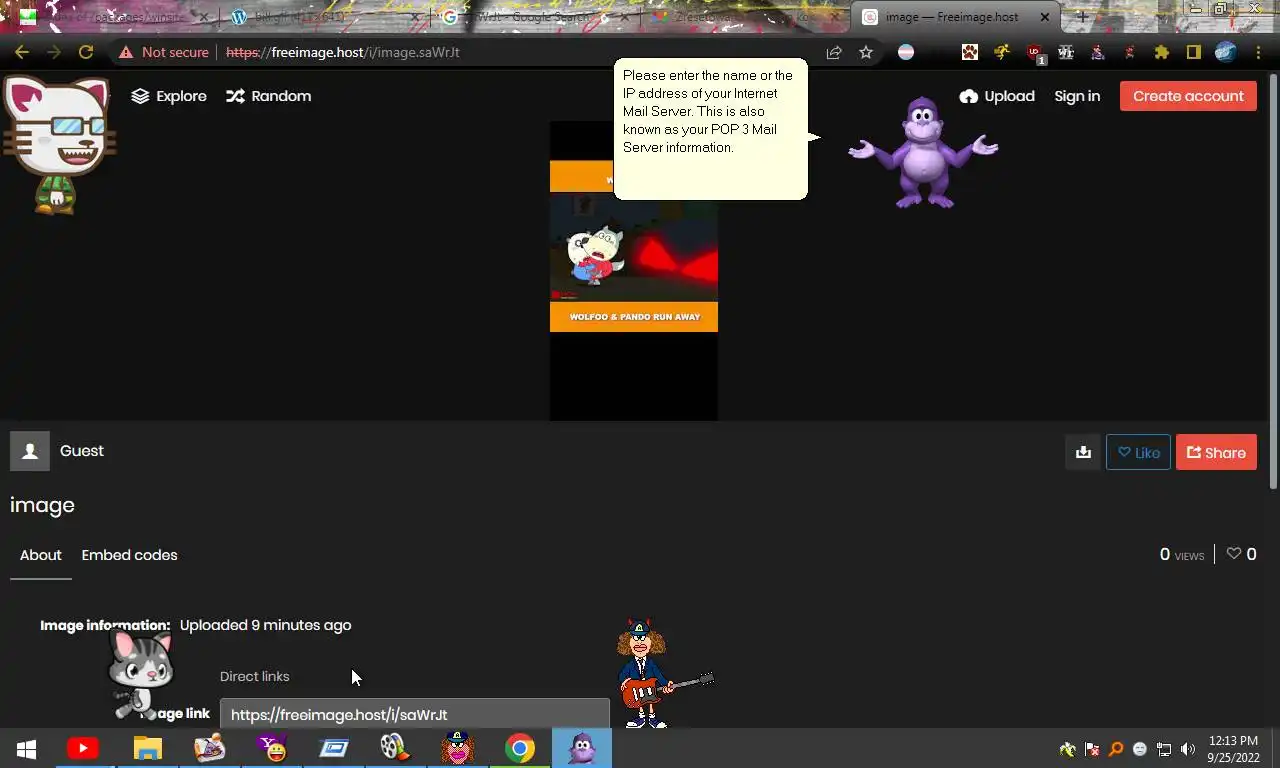Viewport: 1280px width, 768px height.
Task: Open the Extensions puzzle piece menu
Action: [1161, 52]
